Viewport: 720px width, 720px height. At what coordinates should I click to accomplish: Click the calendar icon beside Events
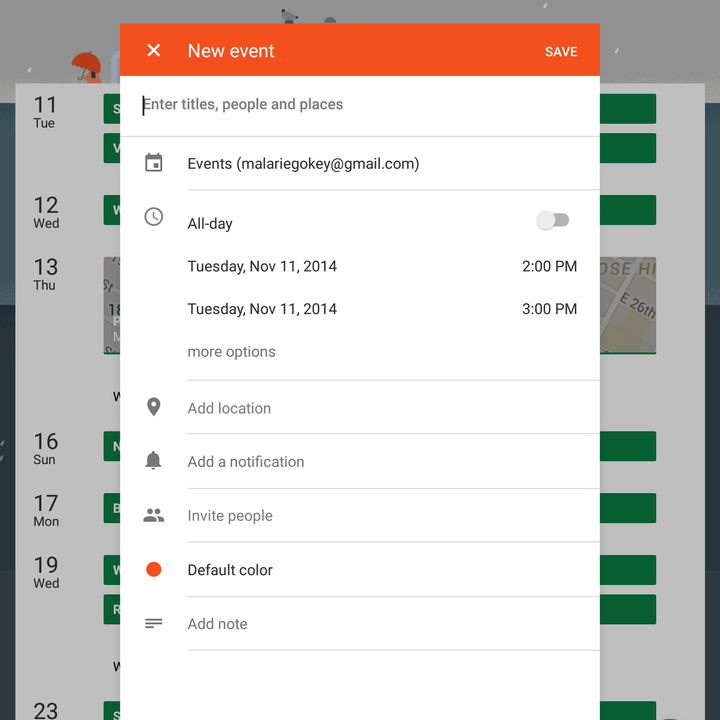pos(153,163)
